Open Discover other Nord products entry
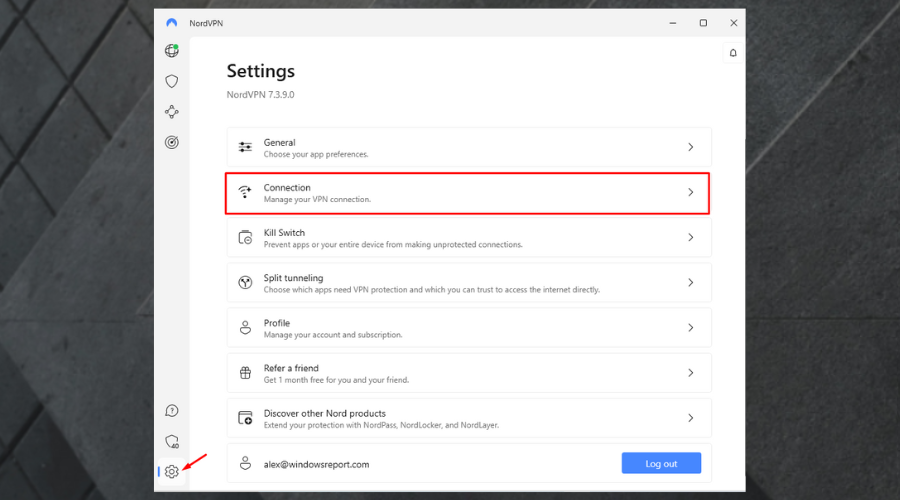The height and width of the screenshot is (500, 900). click(324, 413)
